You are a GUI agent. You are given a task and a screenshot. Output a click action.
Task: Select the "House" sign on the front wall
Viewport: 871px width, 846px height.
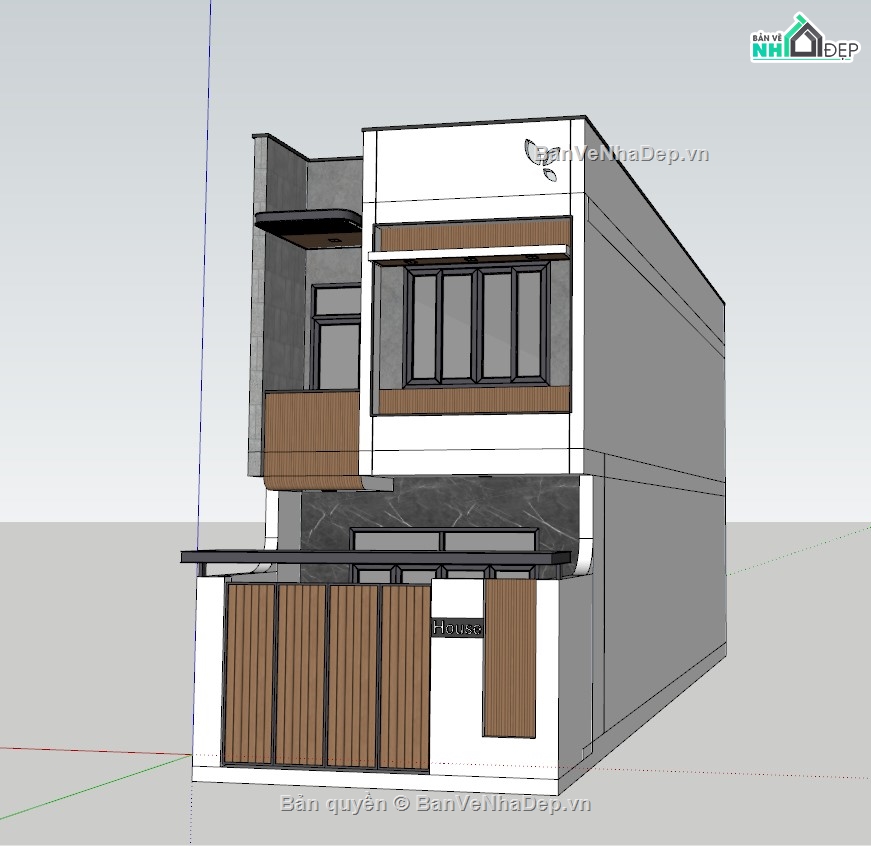point(457,628)
